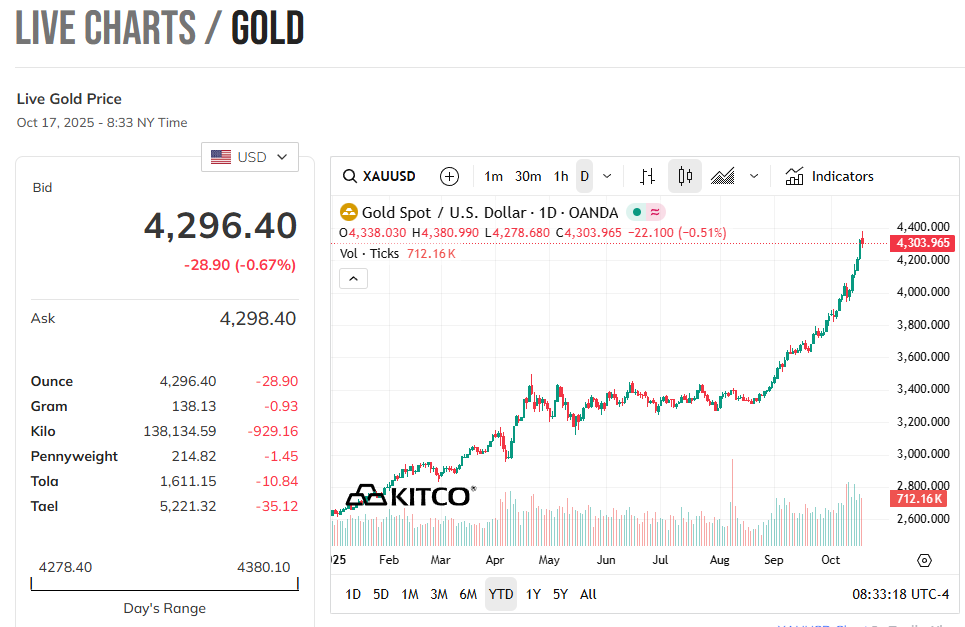
Task: Select the 6M date range tab
Action: [x=468, y=594]
